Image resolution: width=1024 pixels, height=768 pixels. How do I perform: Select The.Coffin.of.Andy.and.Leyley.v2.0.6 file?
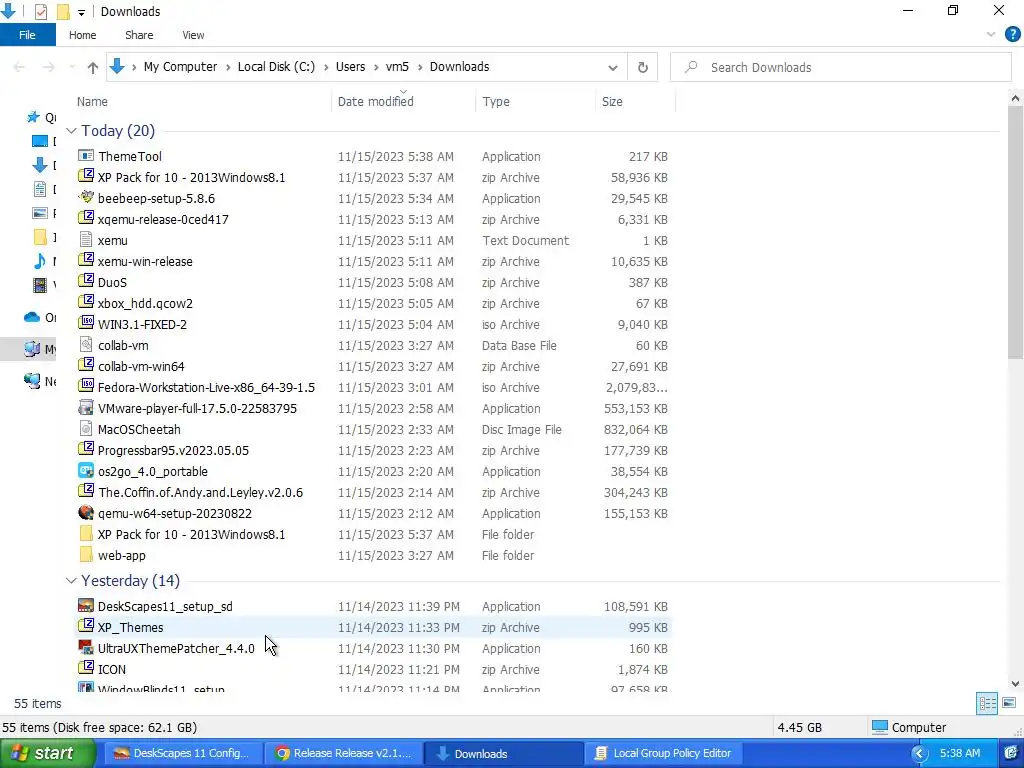pyautogui.click(x=200, y=492)
